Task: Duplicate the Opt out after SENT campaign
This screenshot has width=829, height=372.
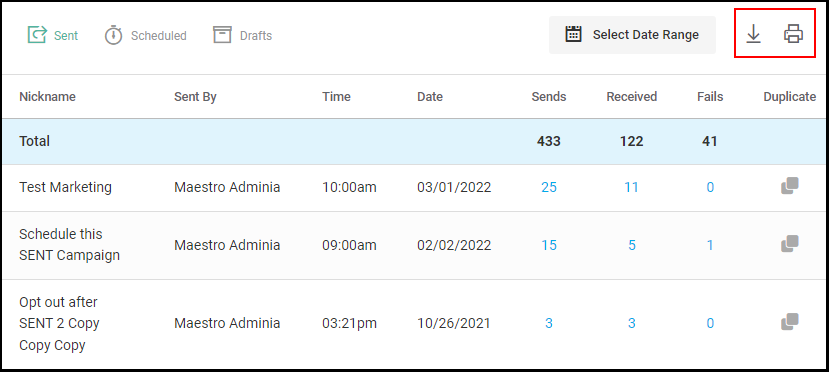Action: pyautogui.click(x=789, y=322)
